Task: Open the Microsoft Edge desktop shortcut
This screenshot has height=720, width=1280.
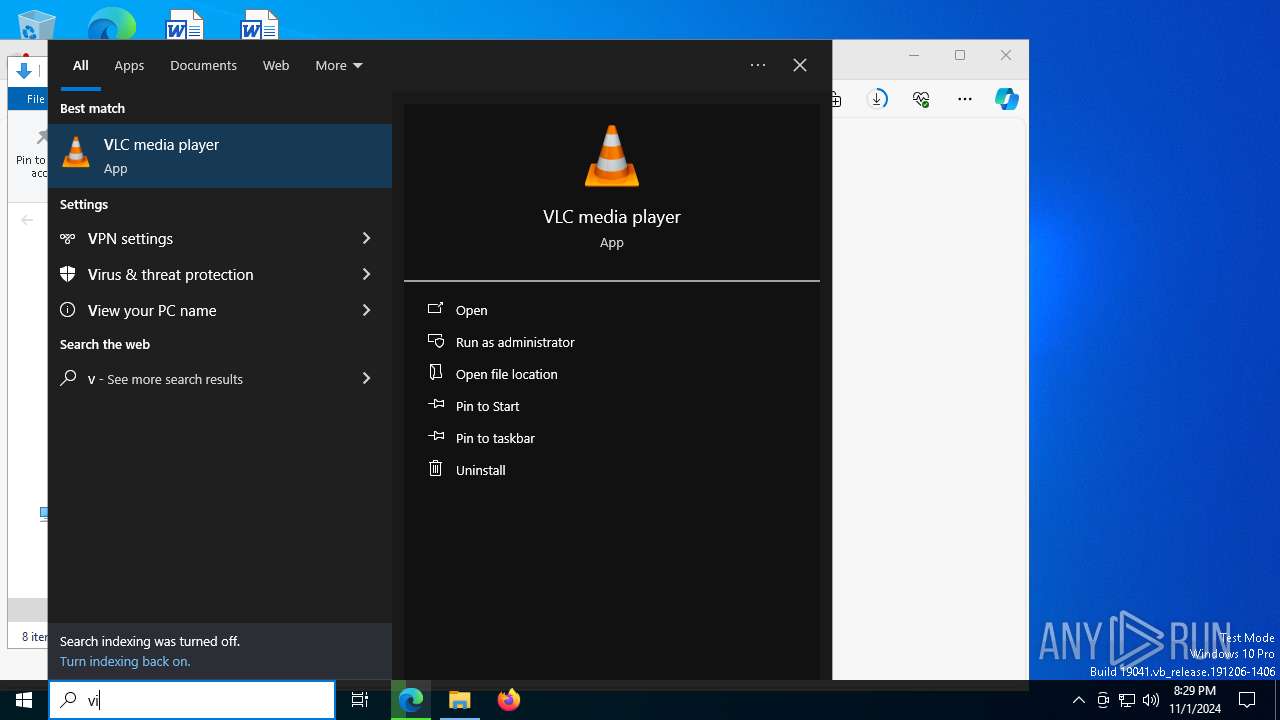Action: point(111,24)
